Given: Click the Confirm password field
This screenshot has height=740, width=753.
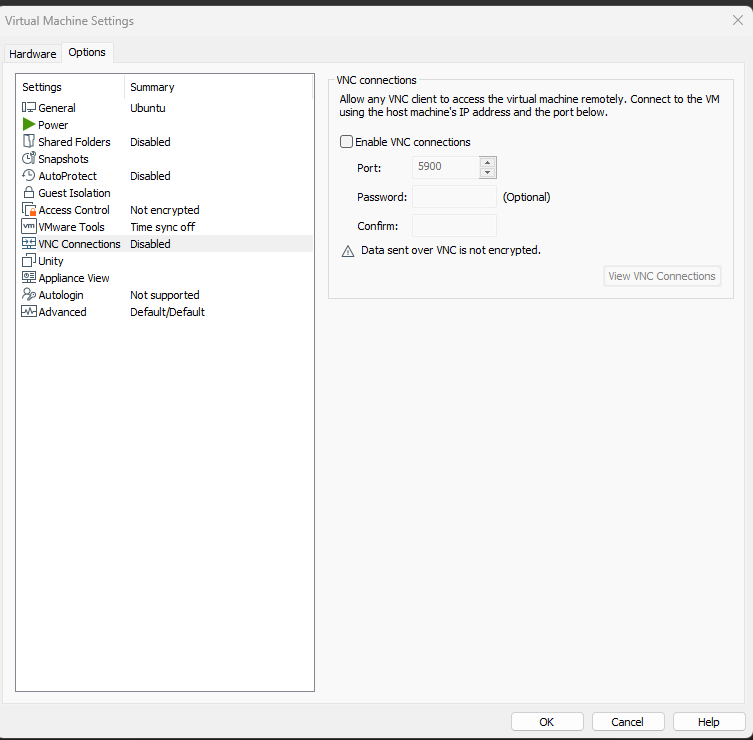Looking at the screenshot, I should click(x=454, y=225).
